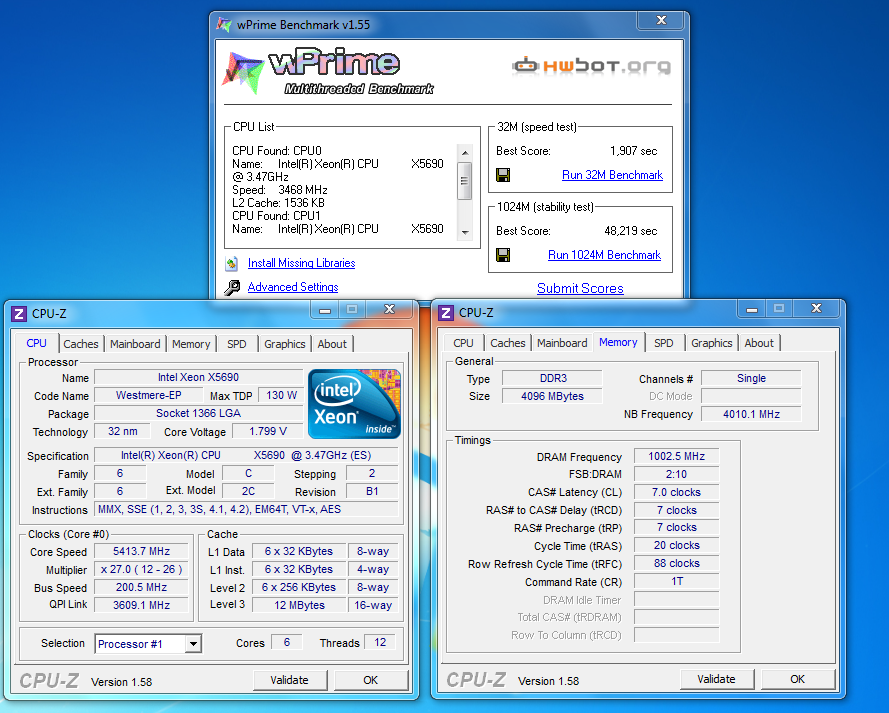Run the 1024M Benchmark
This screenshot has width=889, height=713.
[604, 255]
